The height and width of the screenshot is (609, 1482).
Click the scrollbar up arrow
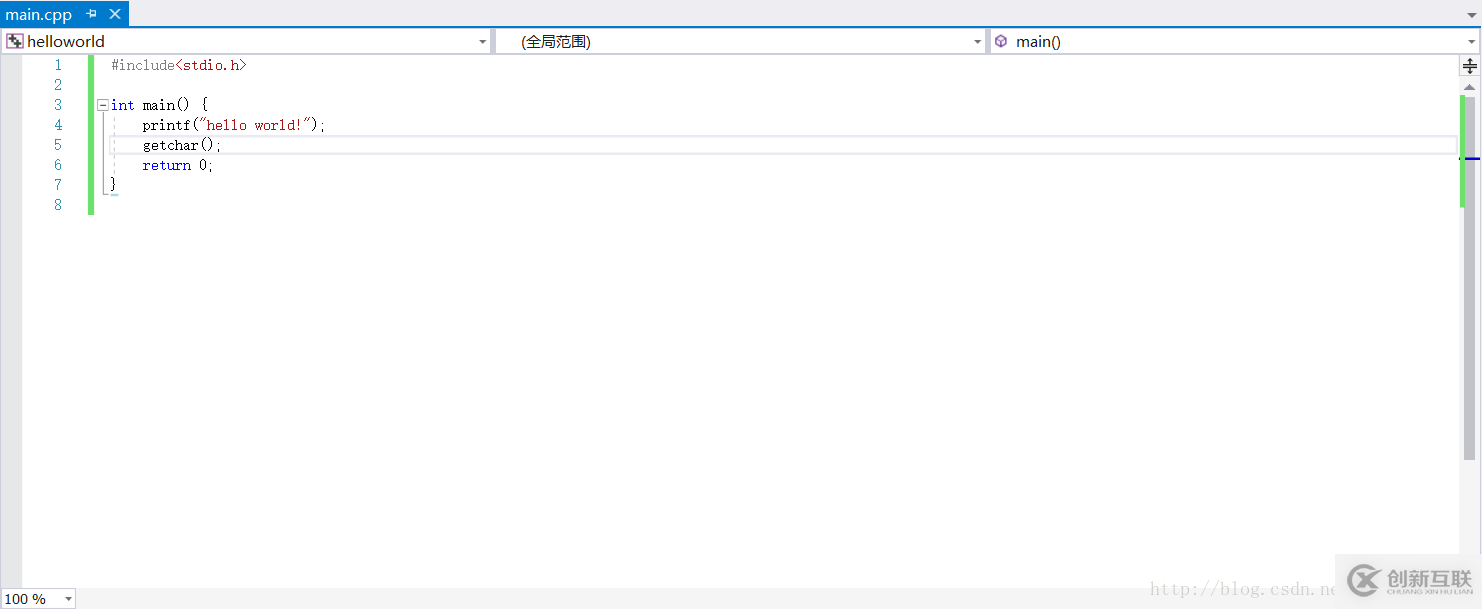coord(1470,87)
